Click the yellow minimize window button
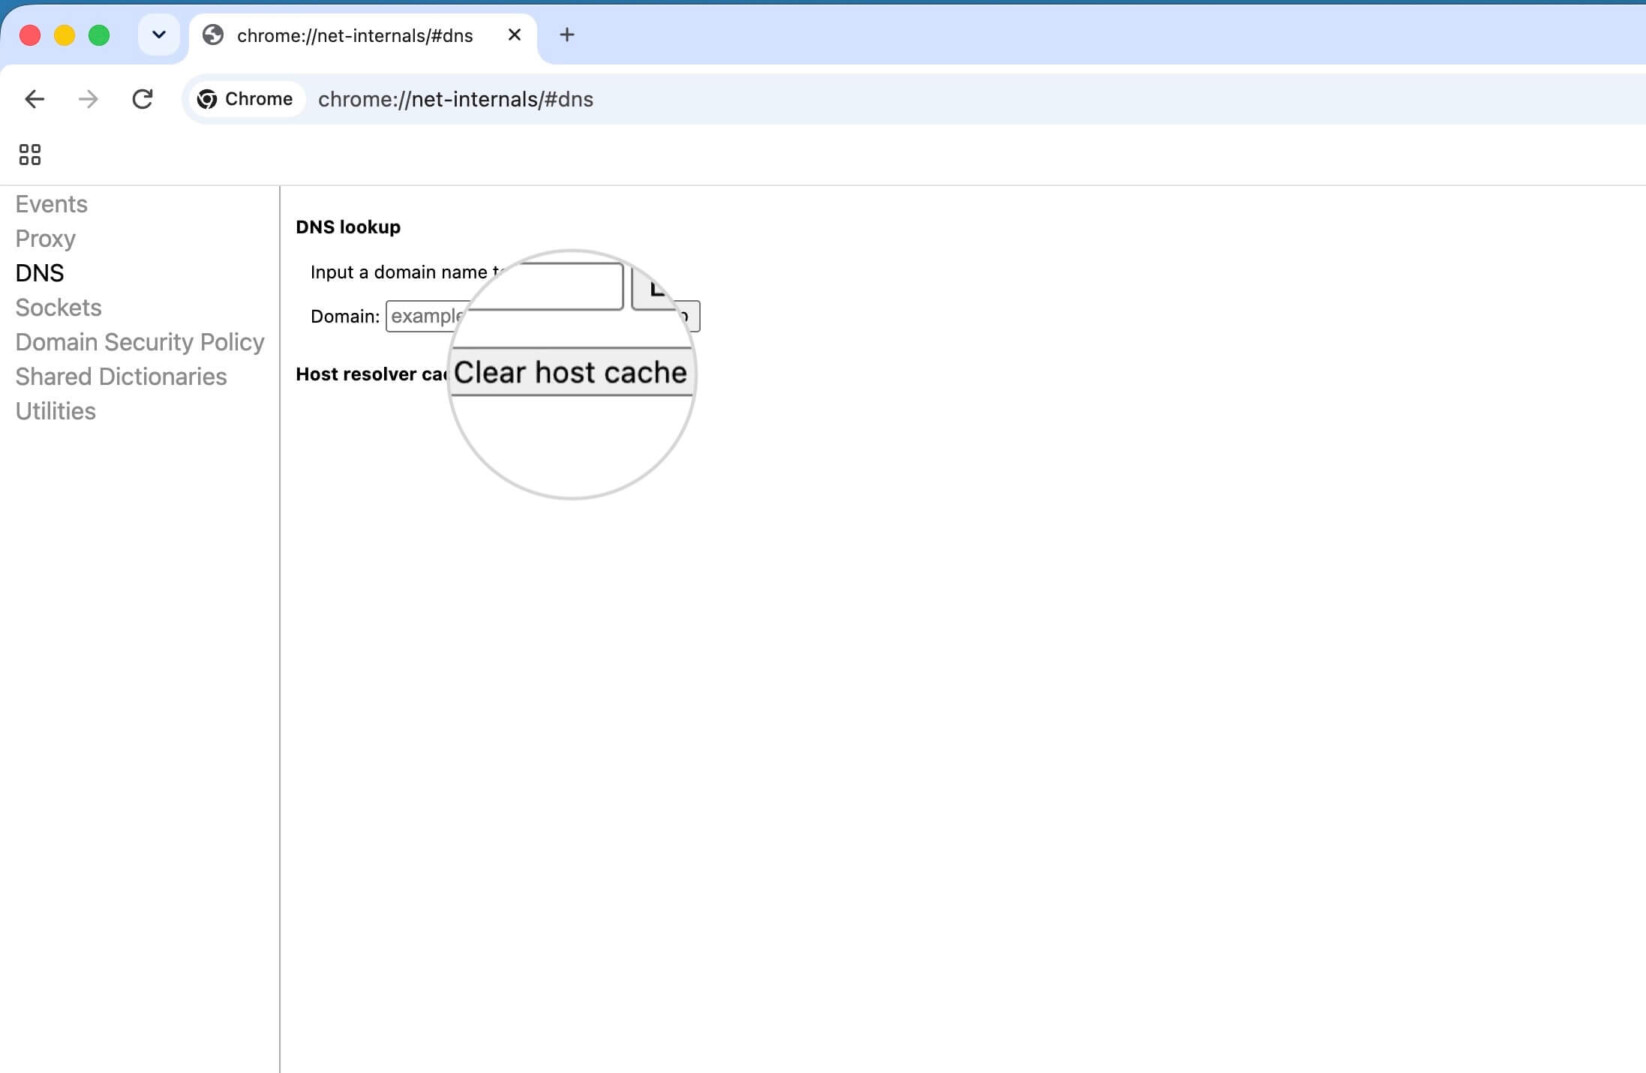The image size is (1646, 1073). point(64,36)
